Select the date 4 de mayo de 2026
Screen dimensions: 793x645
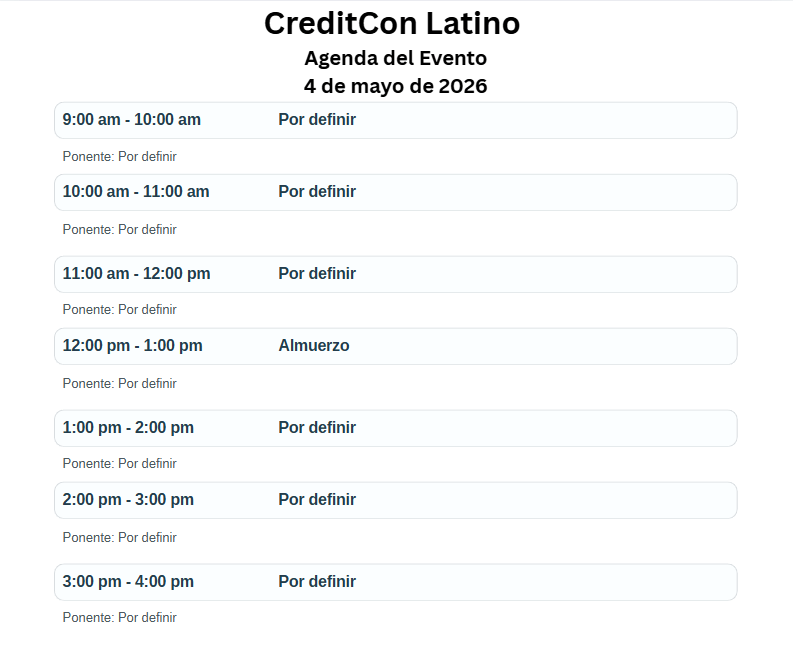[395, 86]
